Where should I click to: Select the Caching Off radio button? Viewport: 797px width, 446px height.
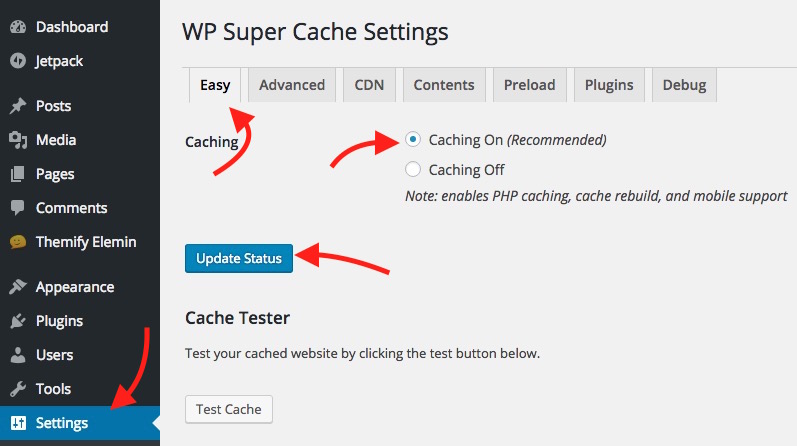[413, 169]
